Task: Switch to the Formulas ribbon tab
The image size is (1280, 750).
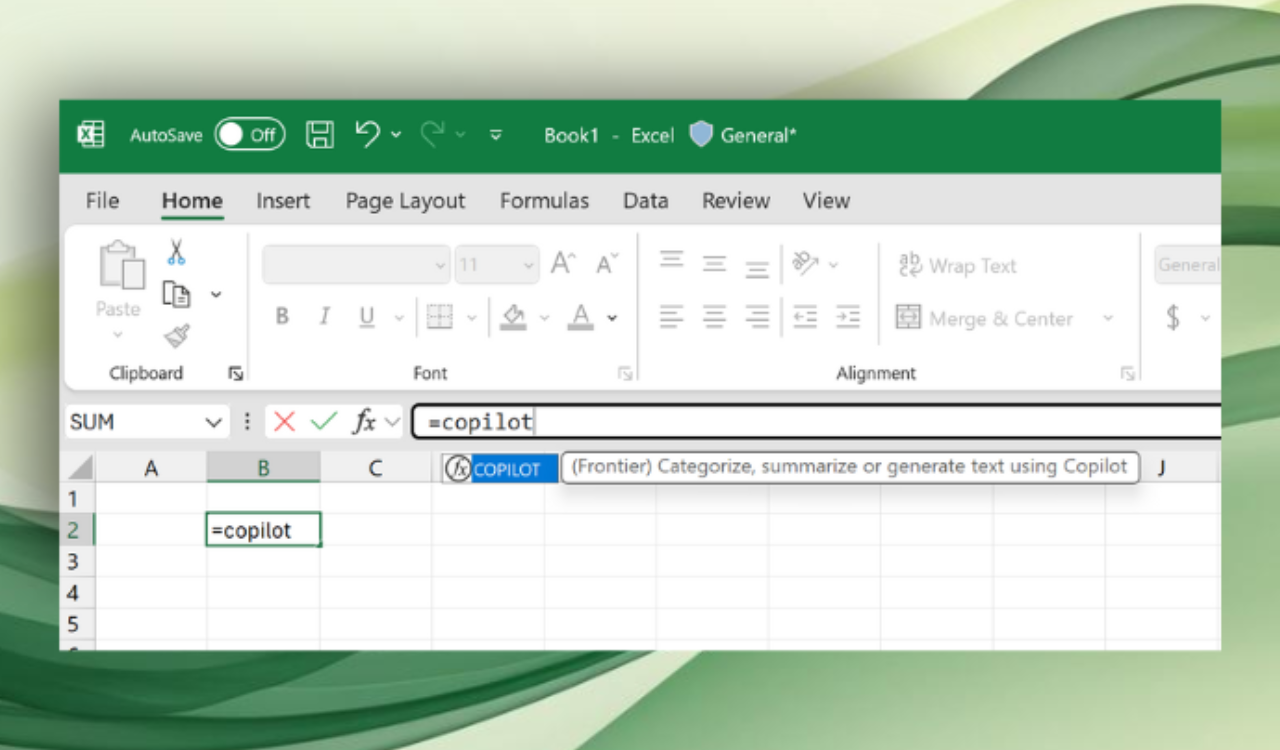Action: pos(544,200)
